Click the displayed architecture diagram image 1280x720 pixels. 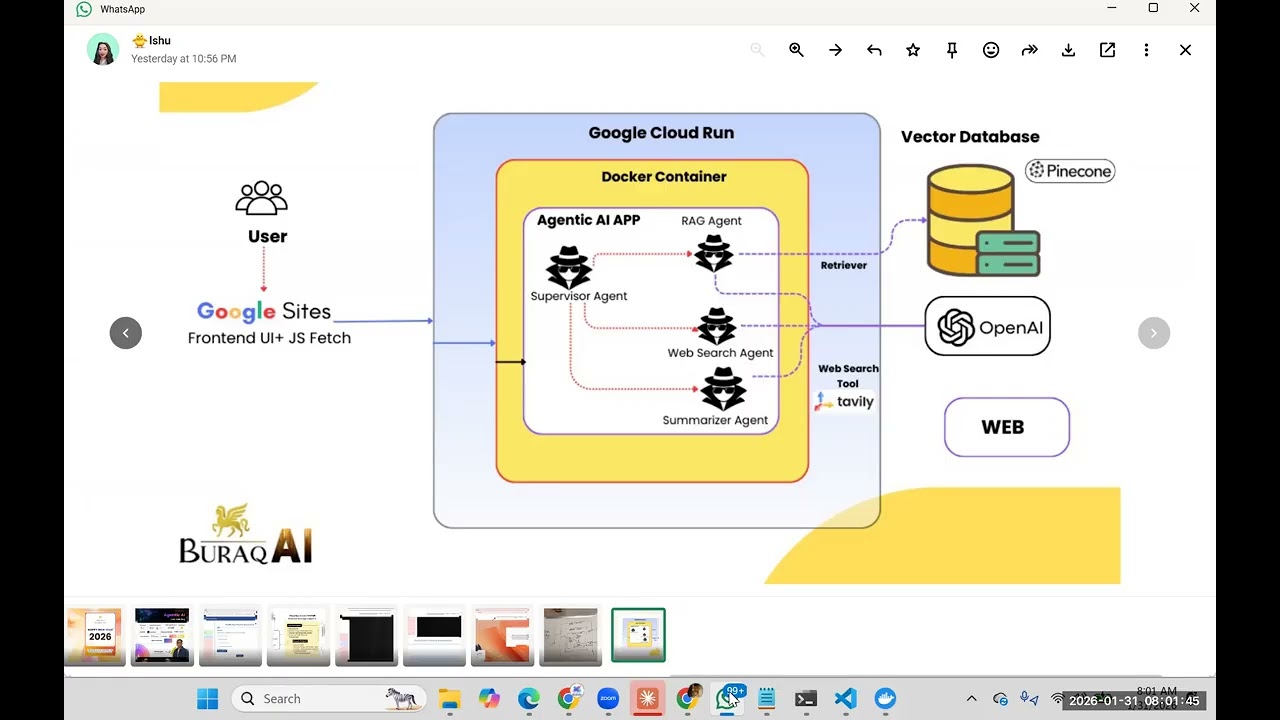point(640,333)
